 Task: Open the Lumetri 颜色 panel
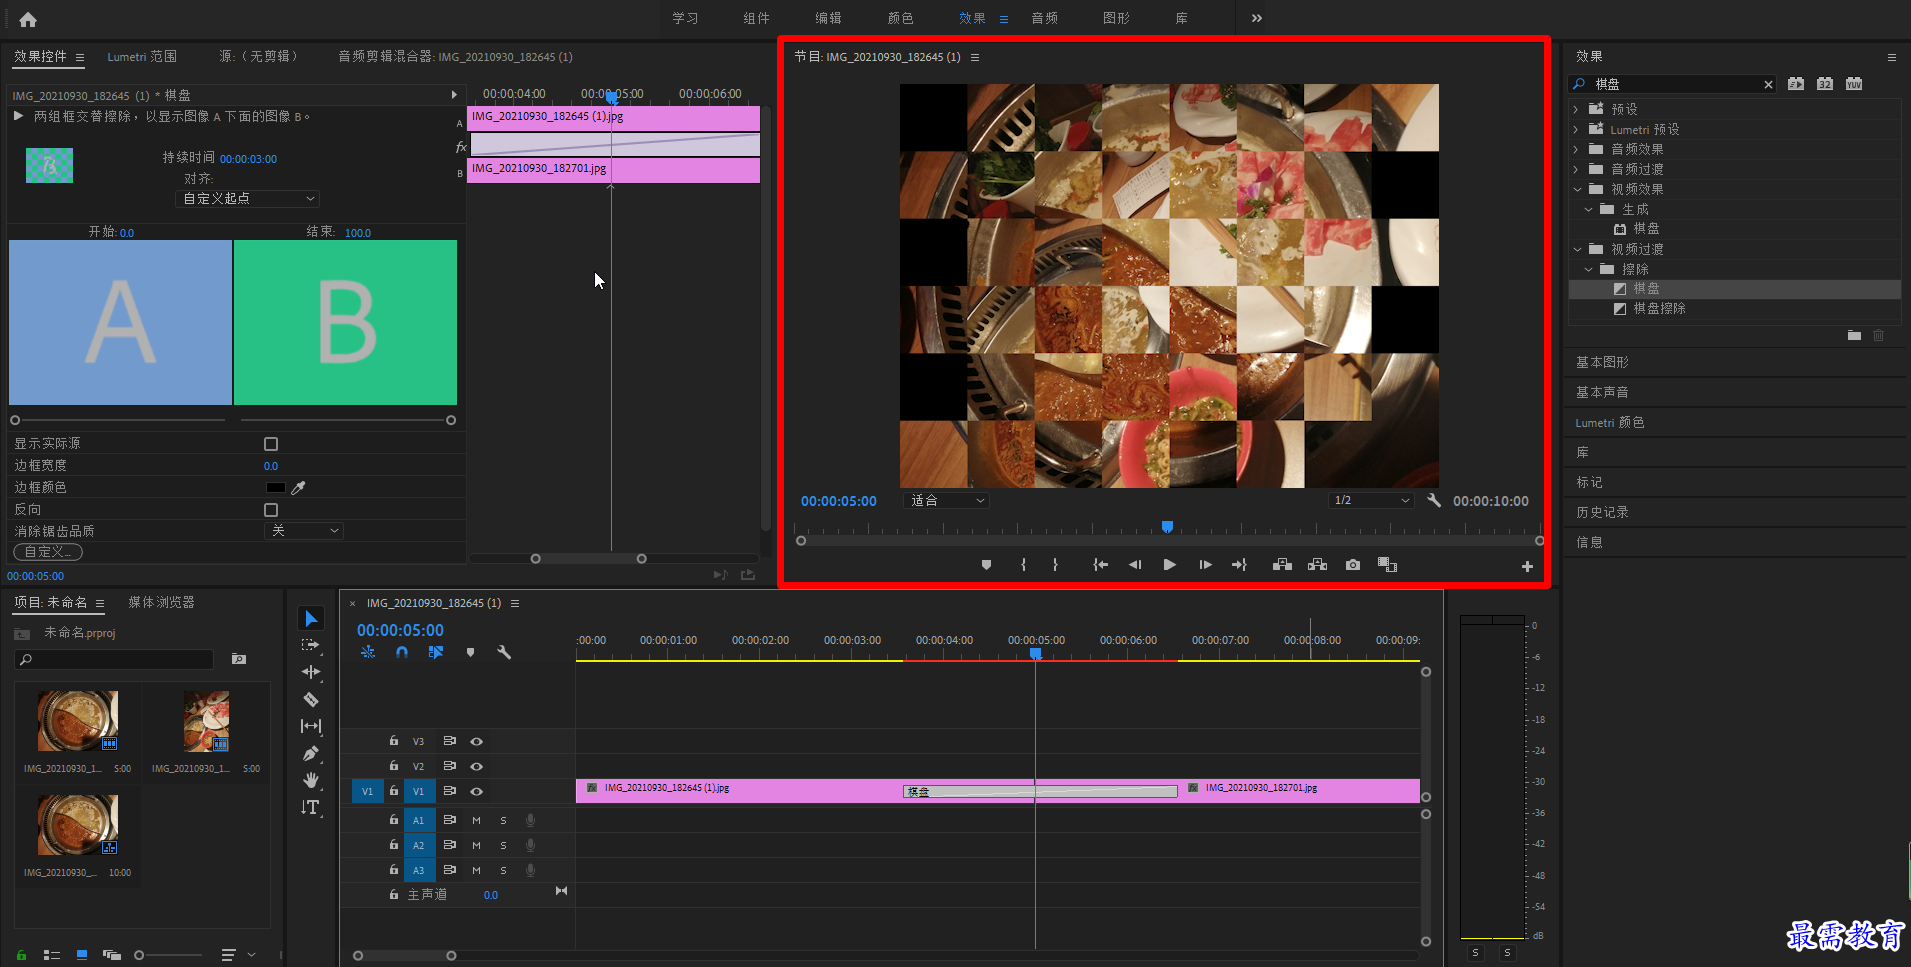(1610, 422)
